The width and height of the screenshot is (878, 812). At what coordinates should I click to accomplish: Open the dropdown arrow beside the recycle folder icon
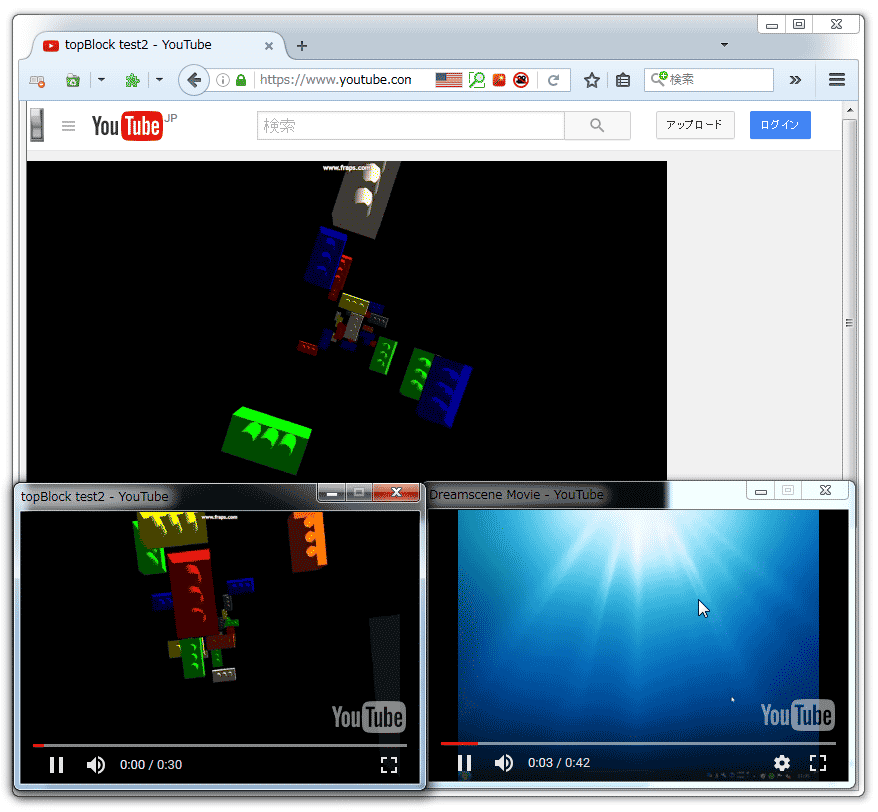(101, 80)
